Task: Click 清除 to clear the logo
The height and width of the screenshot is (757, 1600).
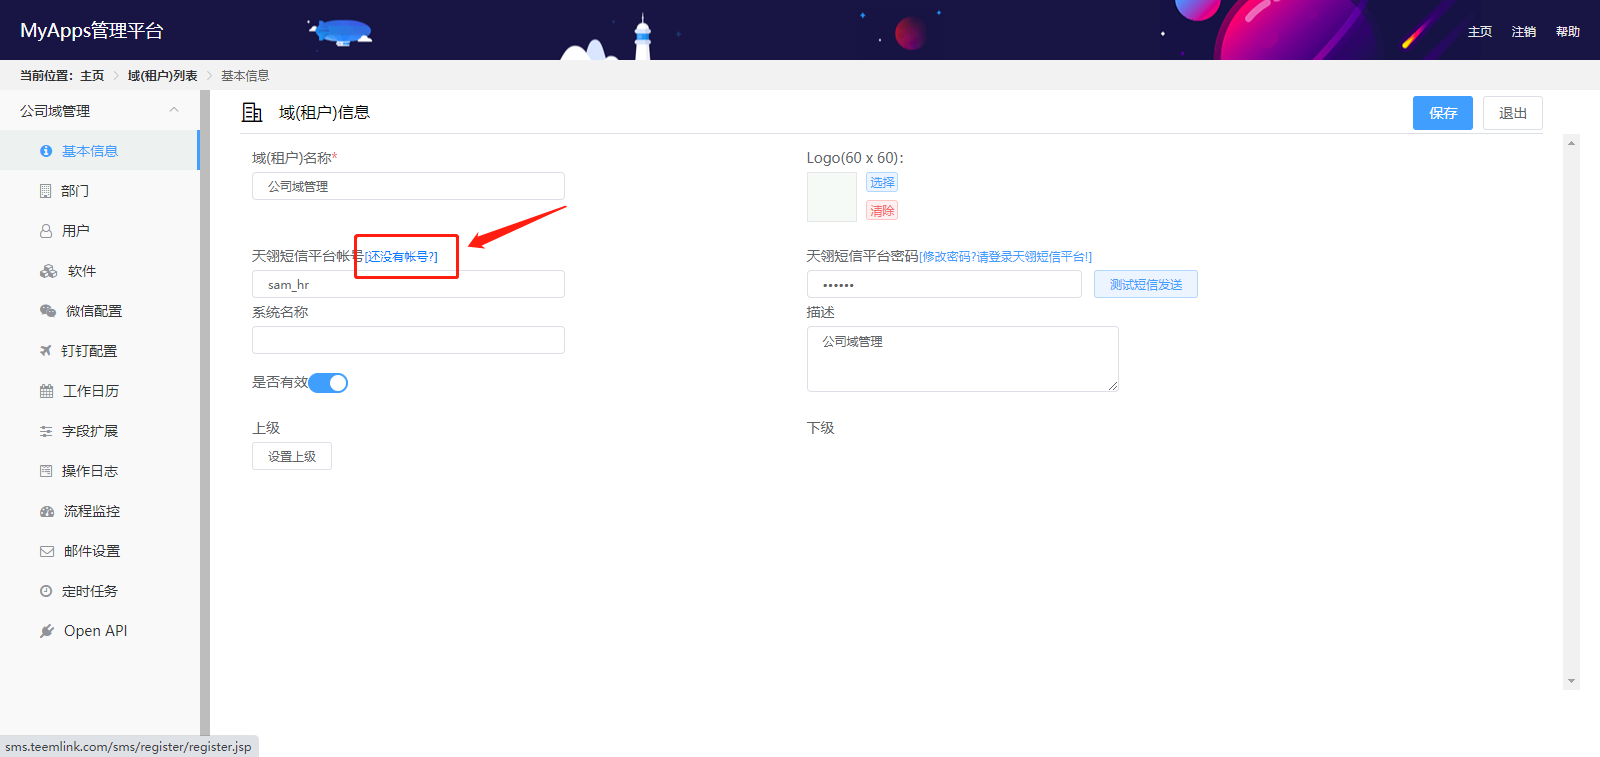Action: (x=882, y=210)
